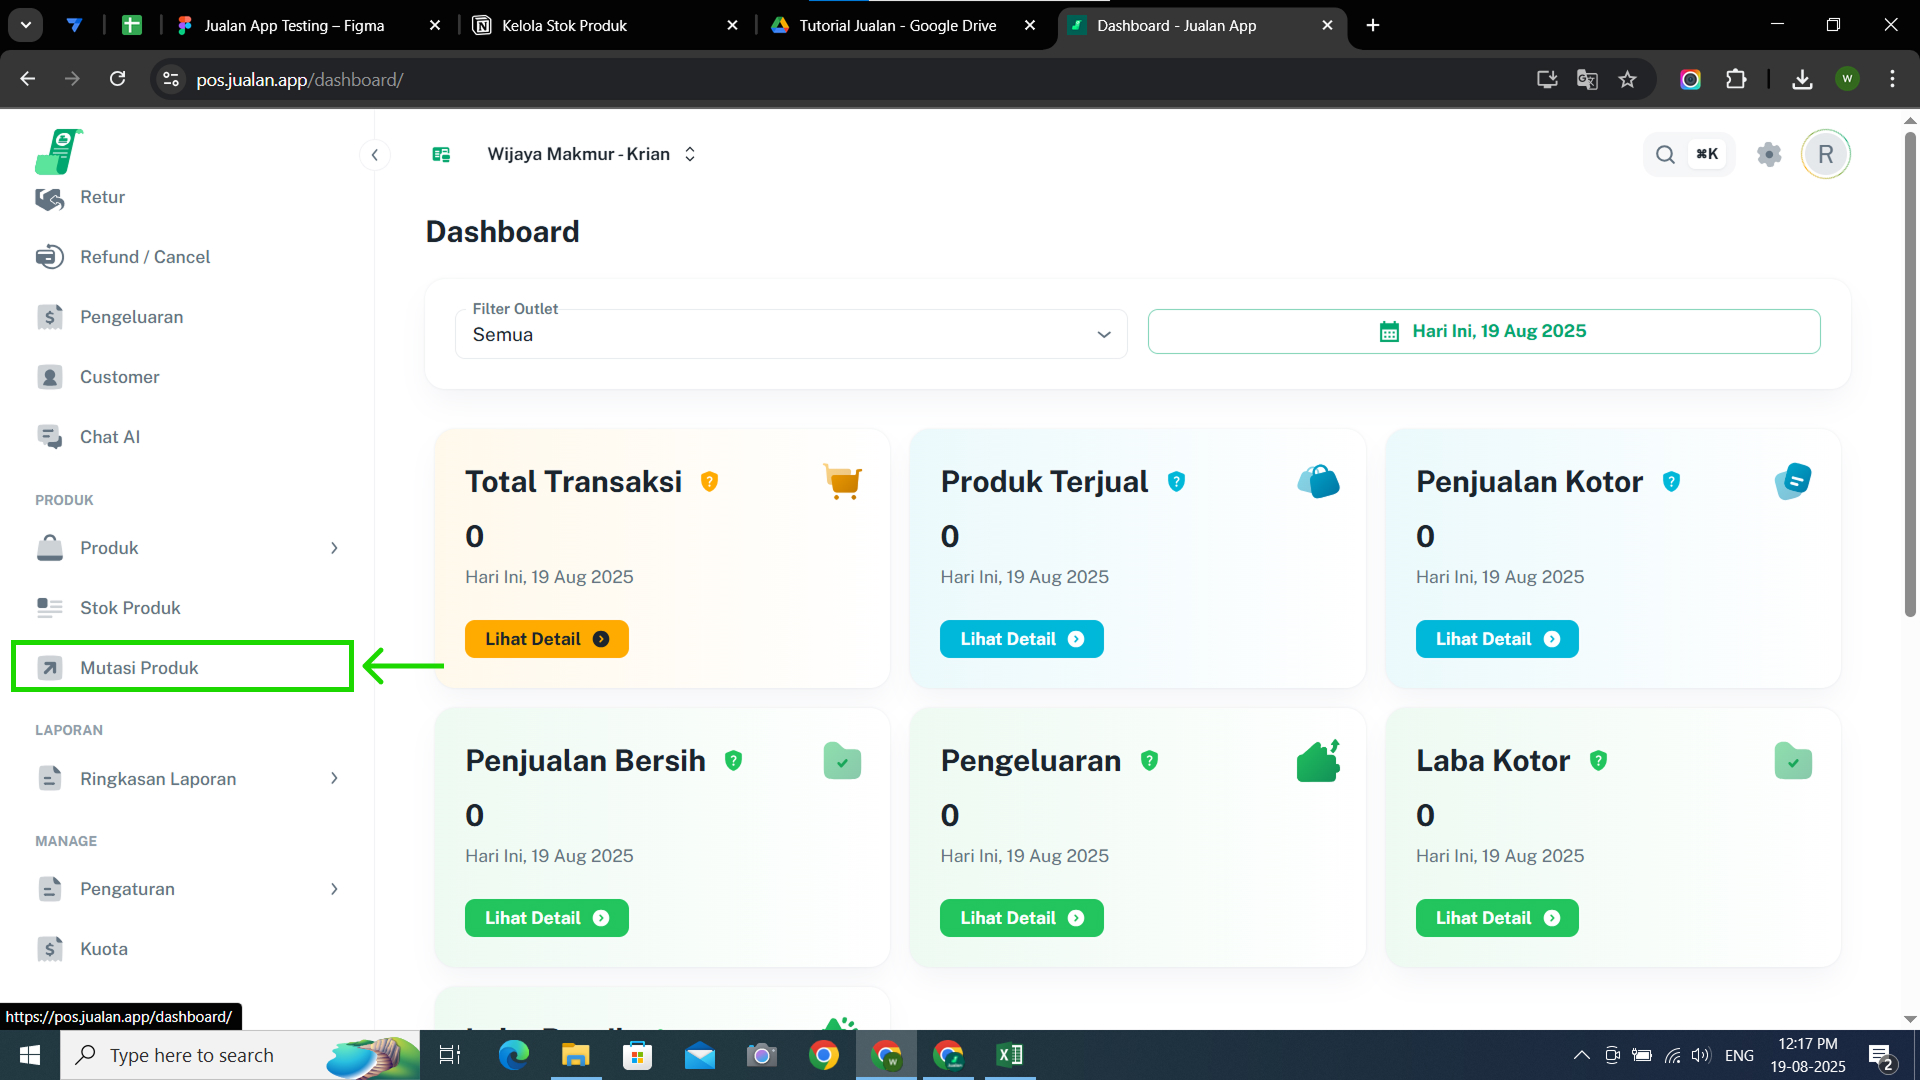Expand the Pengaturan sidebar submenu
Viewport: 1920px width, 1080px height.
point(334,889)
